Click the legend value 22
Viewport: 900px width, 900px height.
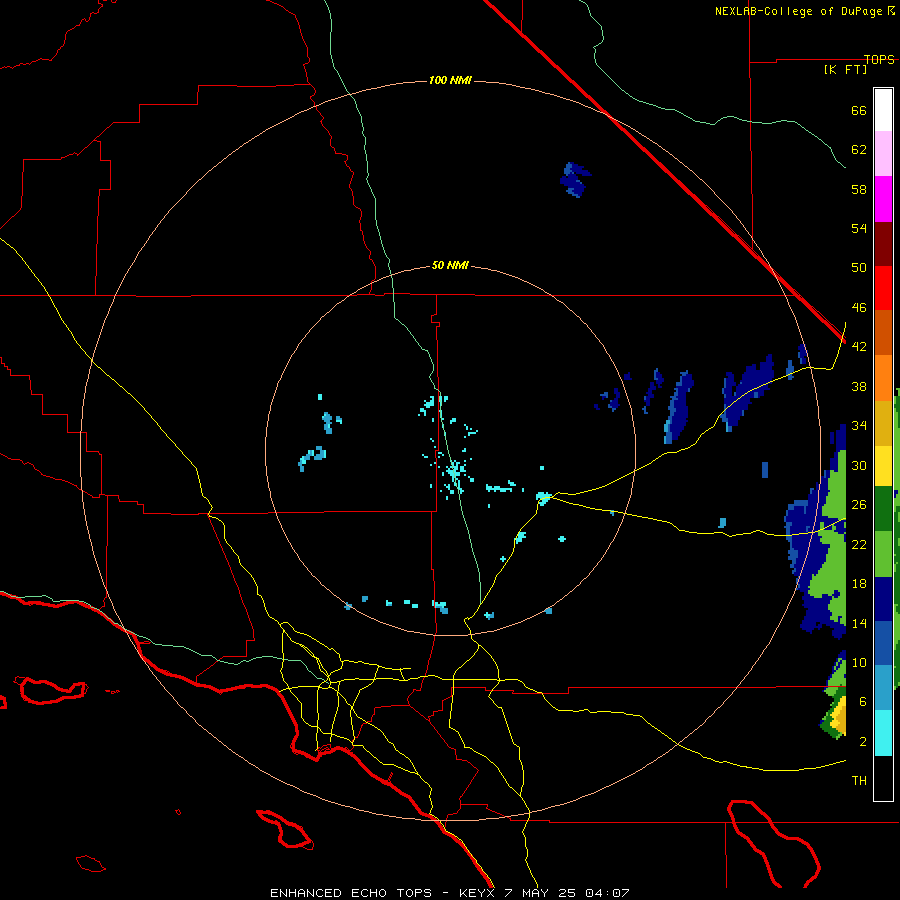(859, 544)
